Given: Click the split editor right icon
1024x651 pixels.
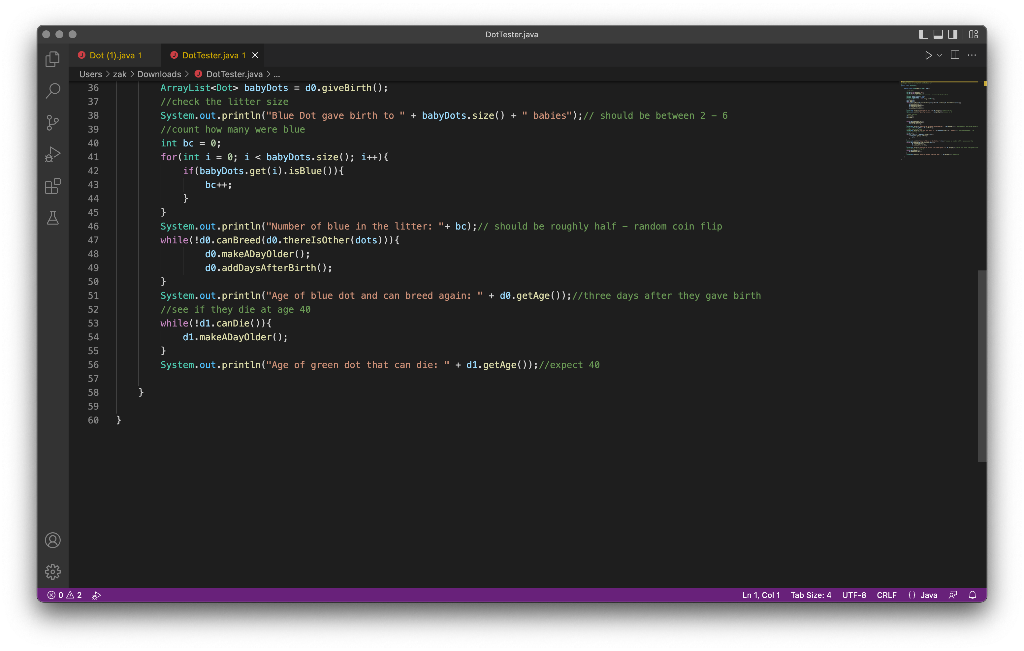Looking at the screenshot, I should (x=954, y=55).
